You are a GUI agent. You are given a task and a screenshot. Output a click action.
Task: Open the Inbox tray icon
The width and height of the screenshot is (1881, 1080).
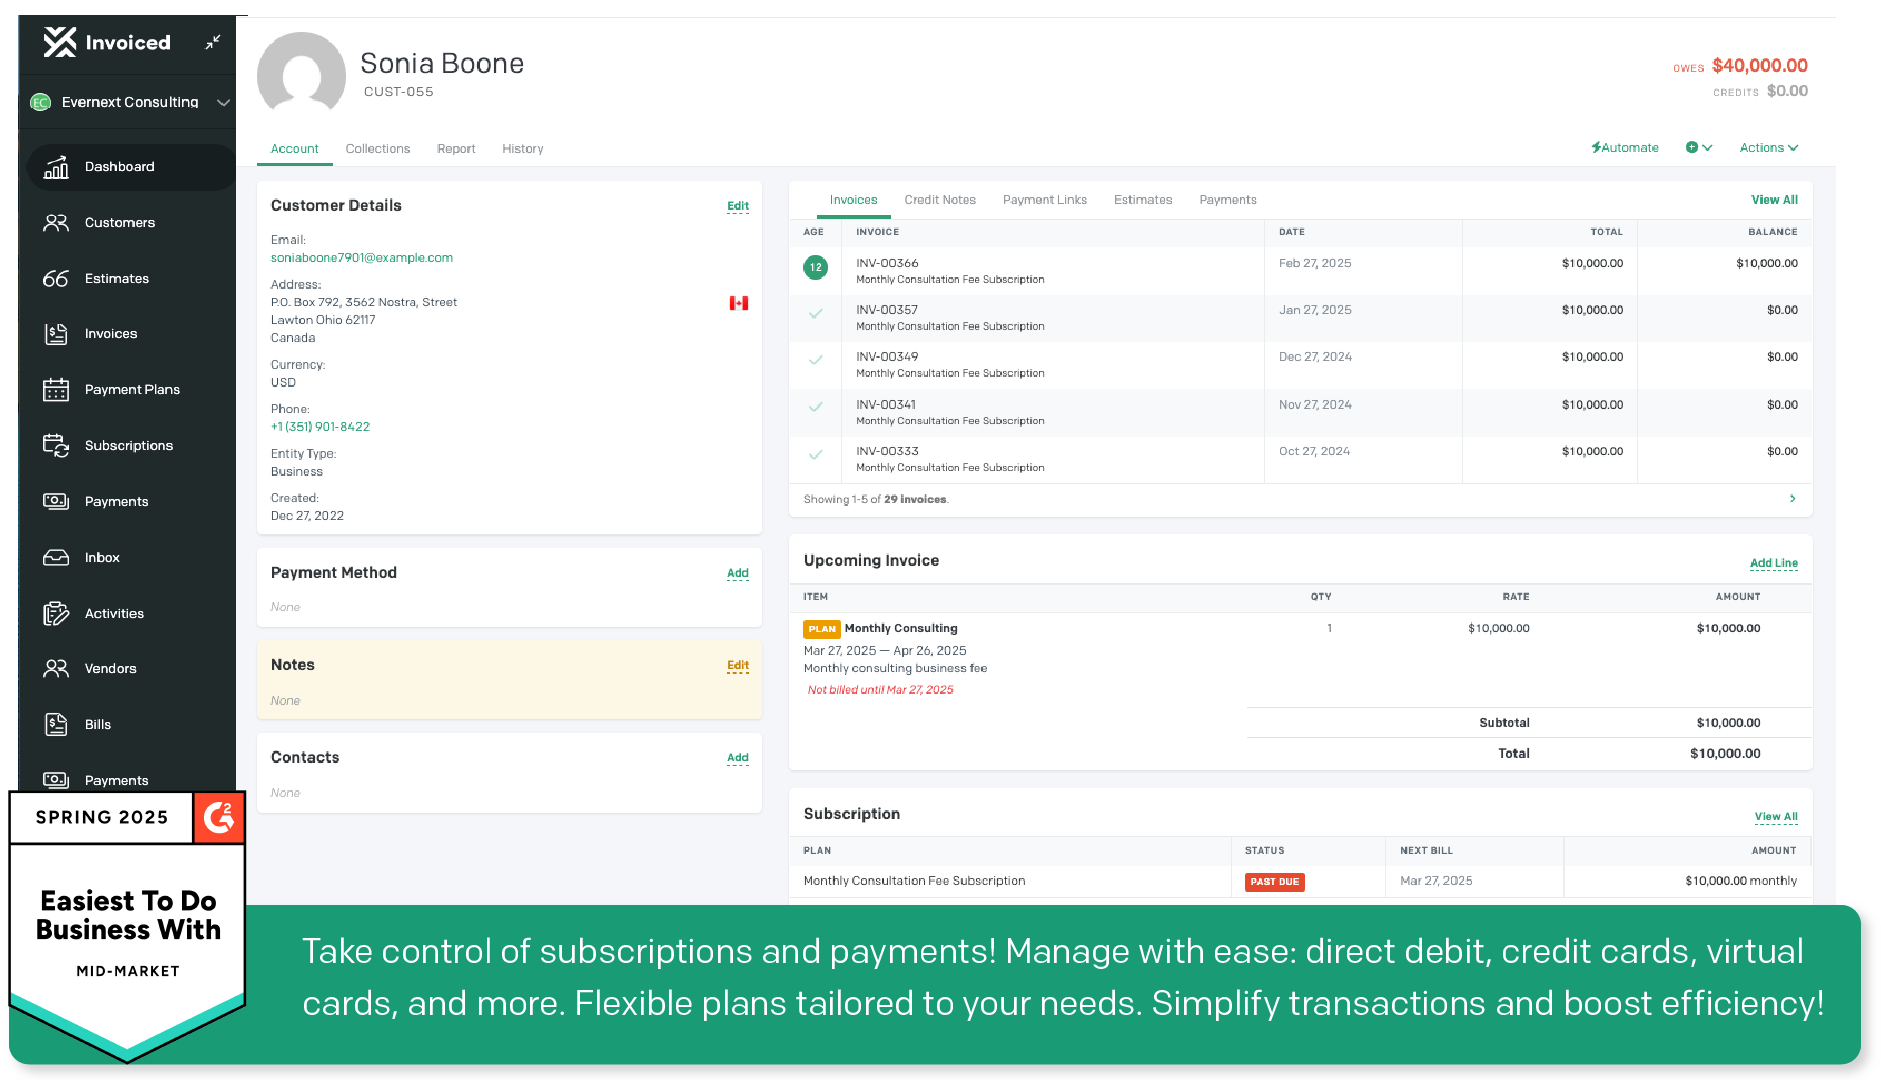click(x=56, y=558)
